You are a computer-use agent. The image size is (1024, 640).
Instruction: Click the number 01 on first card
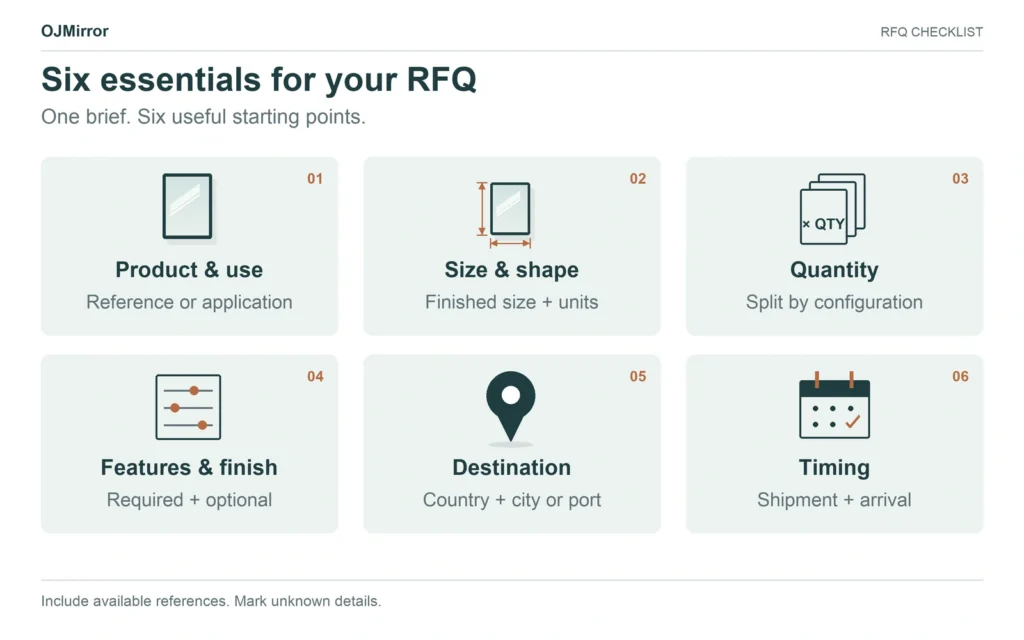pos(315,179)
